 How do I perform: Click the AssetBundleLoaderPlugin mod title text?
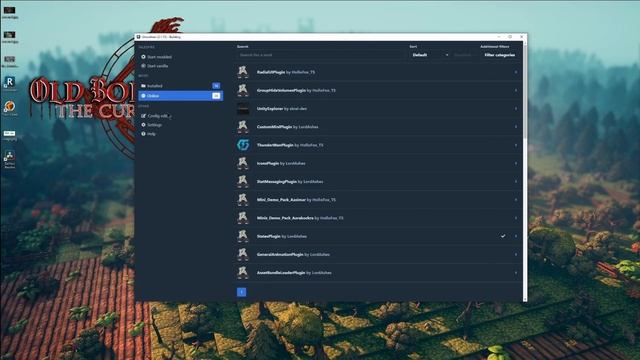pyautogui.click(x=281, y=273)
